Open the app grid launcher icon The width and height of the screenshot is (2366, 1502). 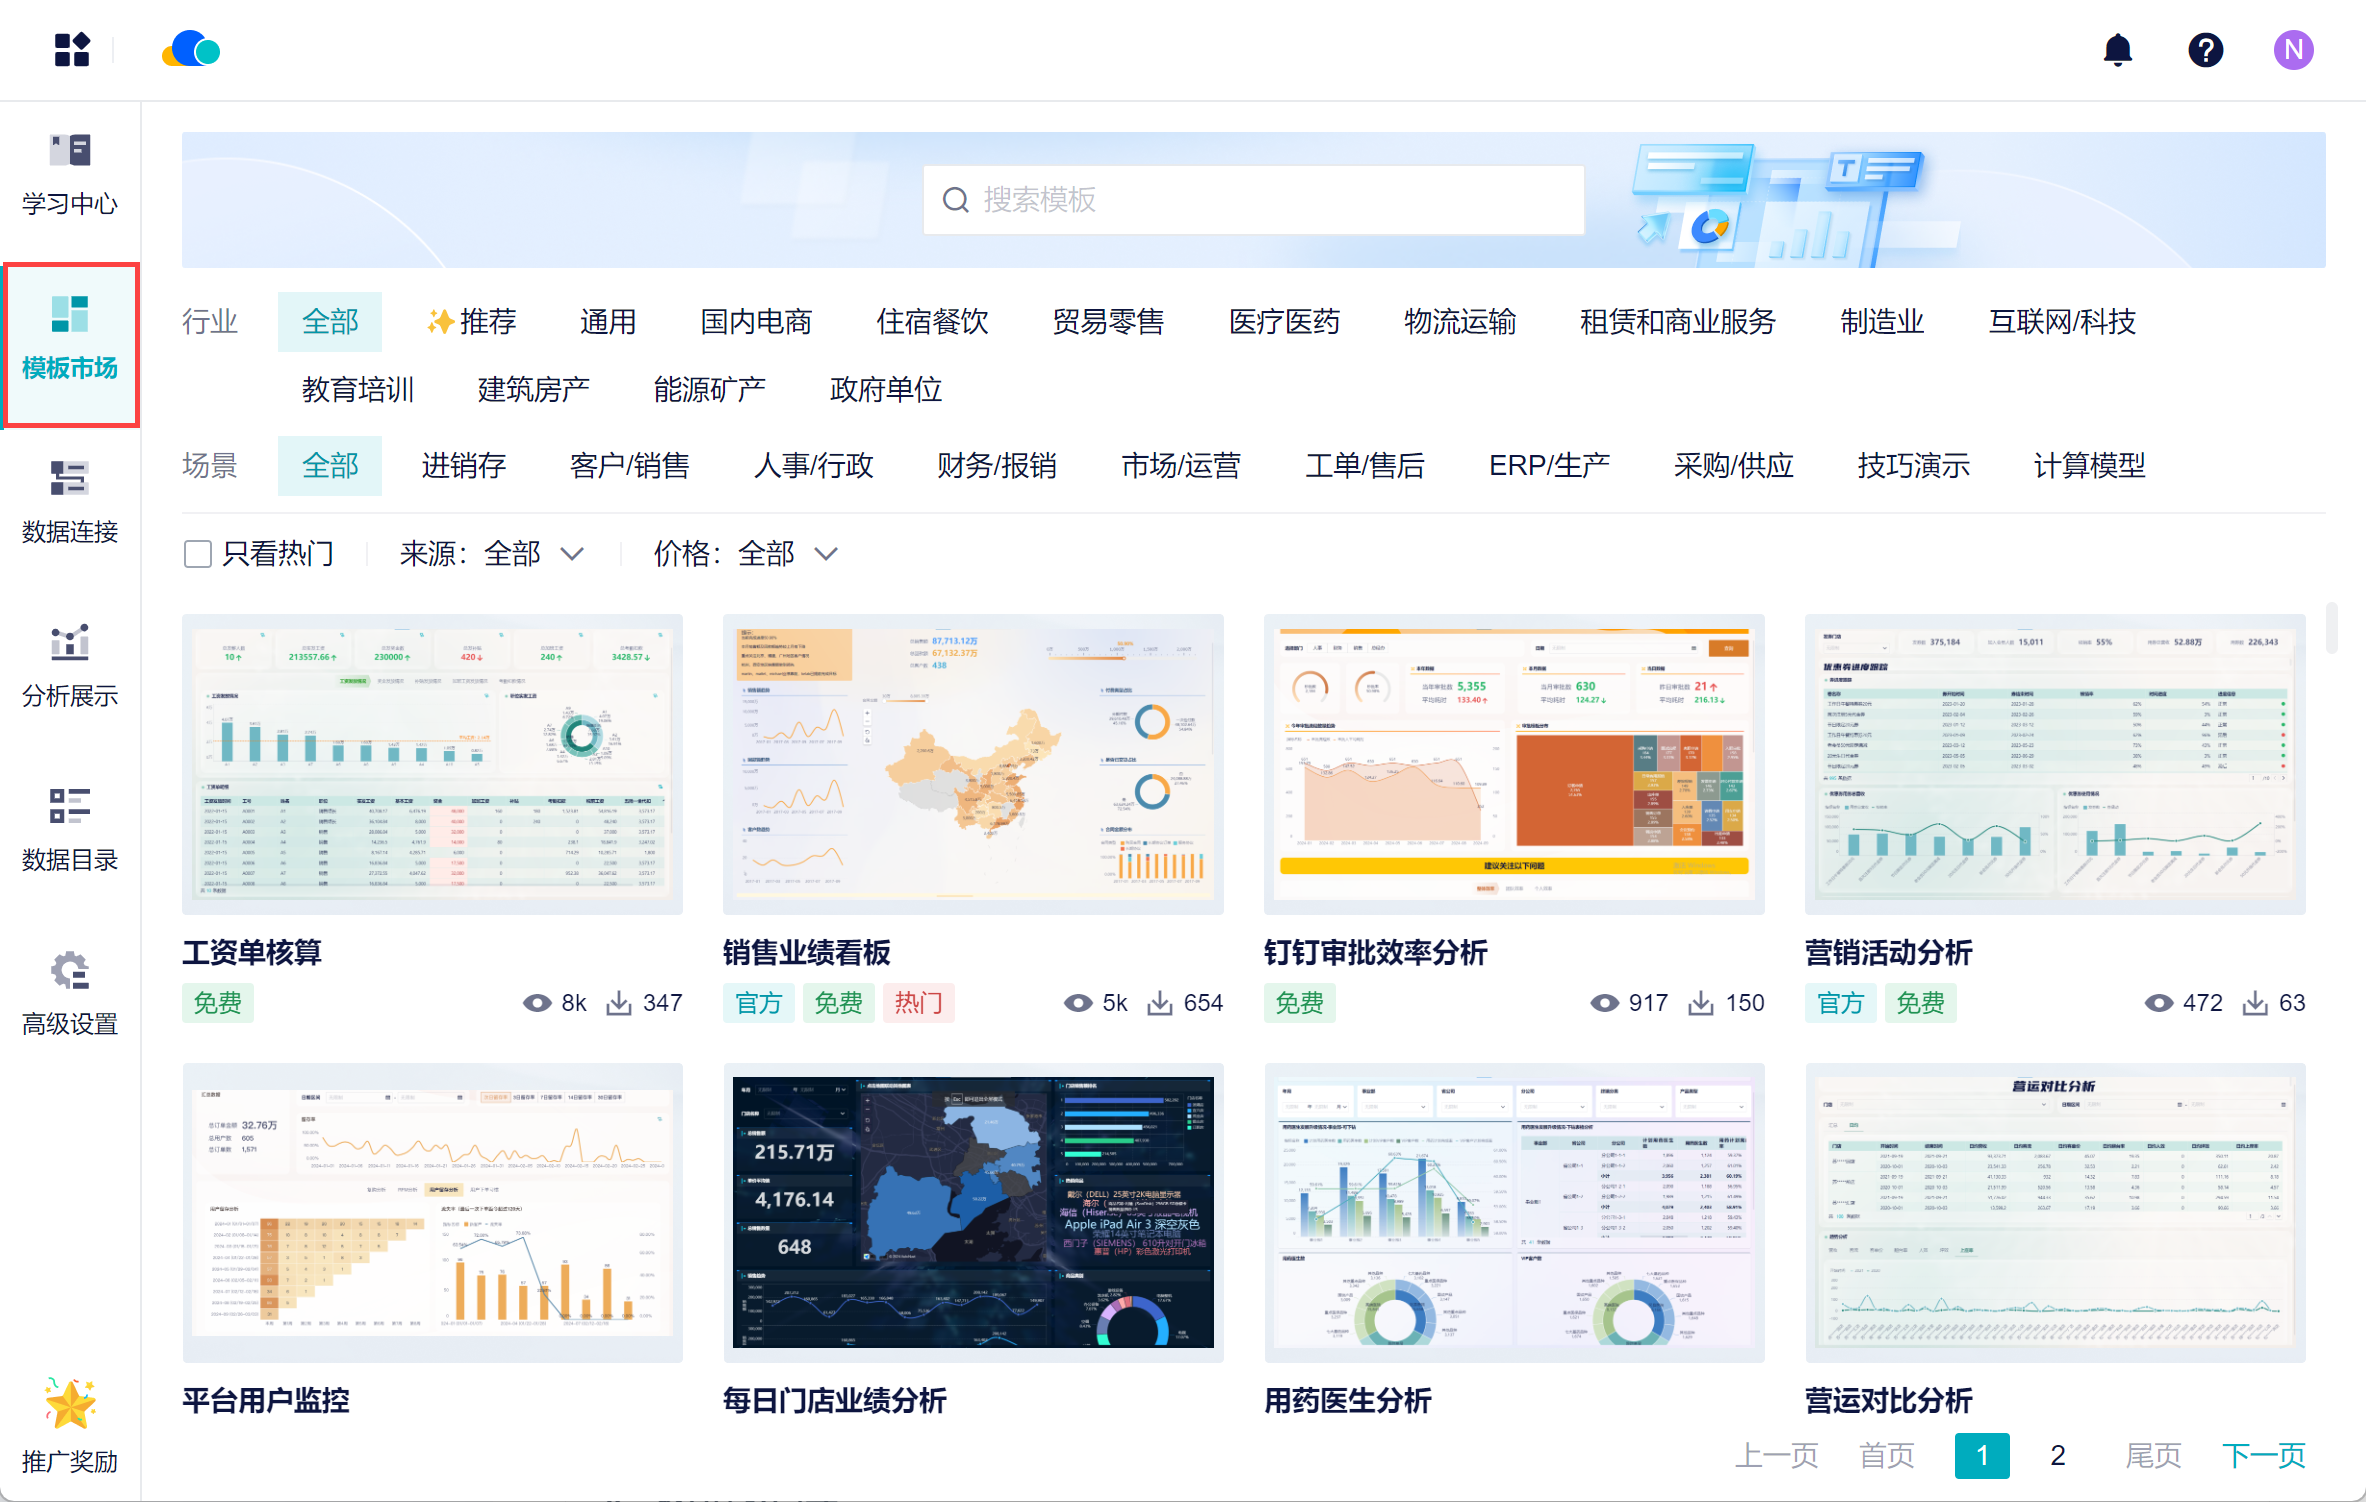tap(72, 49)
